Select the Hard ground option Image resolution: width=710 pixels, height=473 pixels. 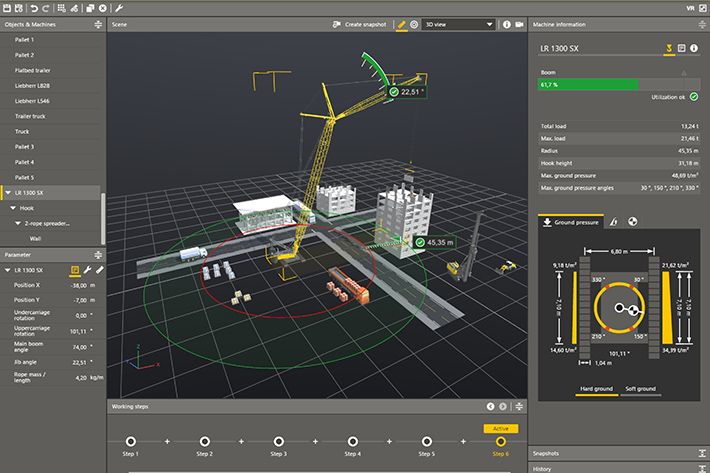[x=596, y=387]
